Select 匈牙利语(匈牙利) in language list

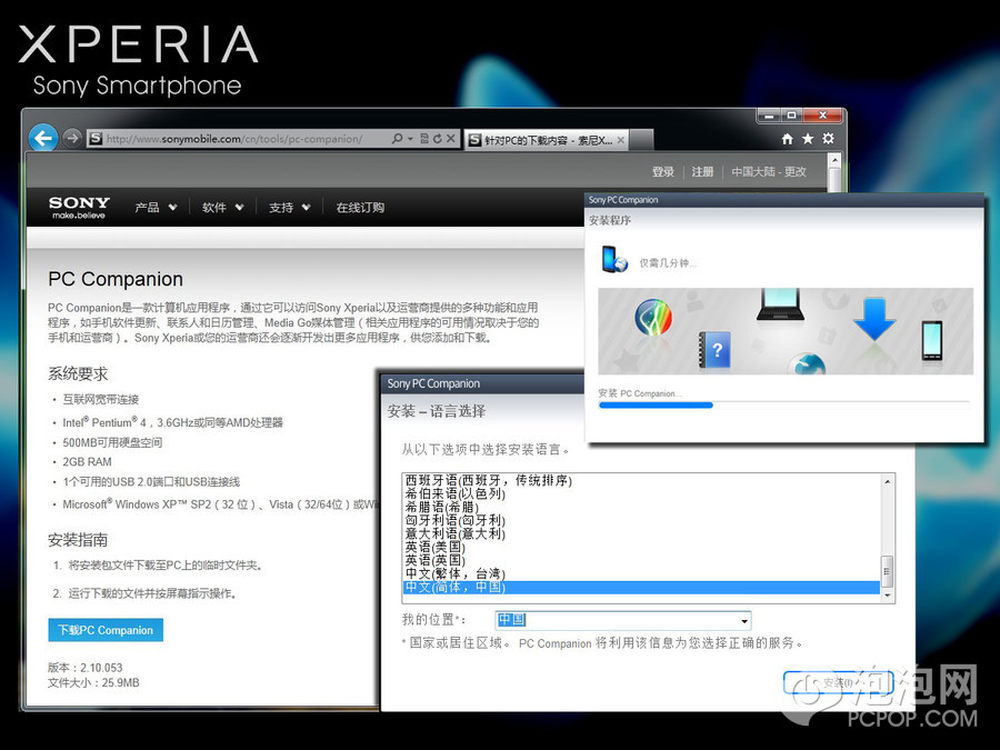click(x=642, y=520)
